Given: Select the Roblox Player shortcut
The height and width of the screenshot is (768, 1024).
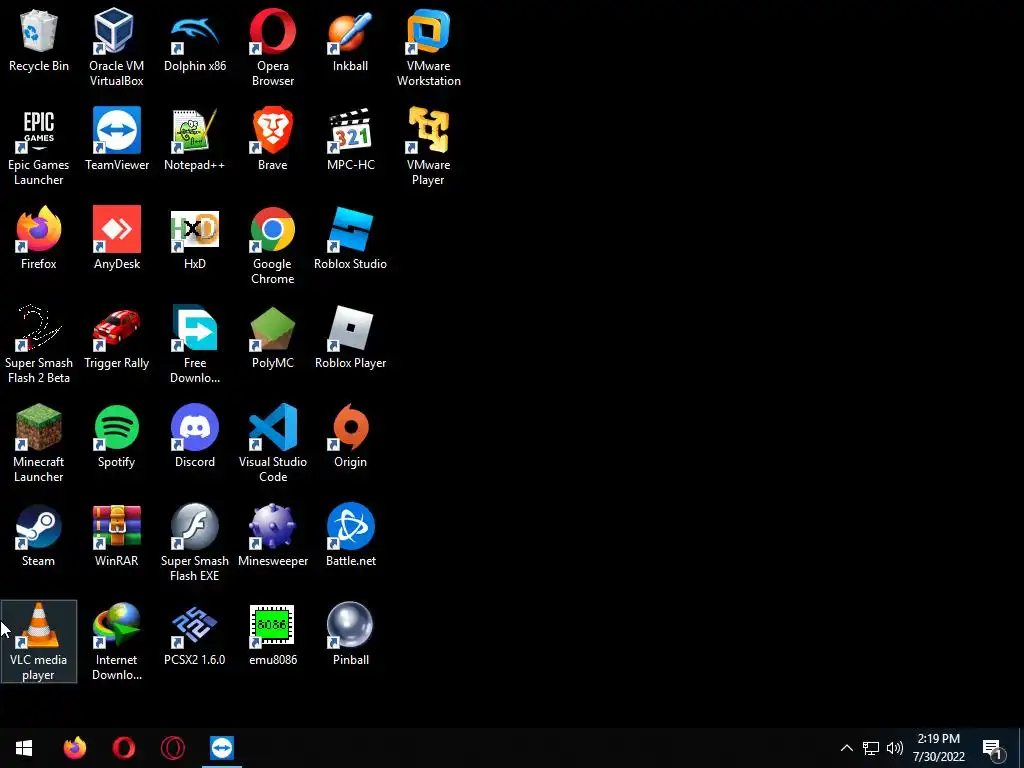Looking at the screenshot, I should [x=351, y=338].
